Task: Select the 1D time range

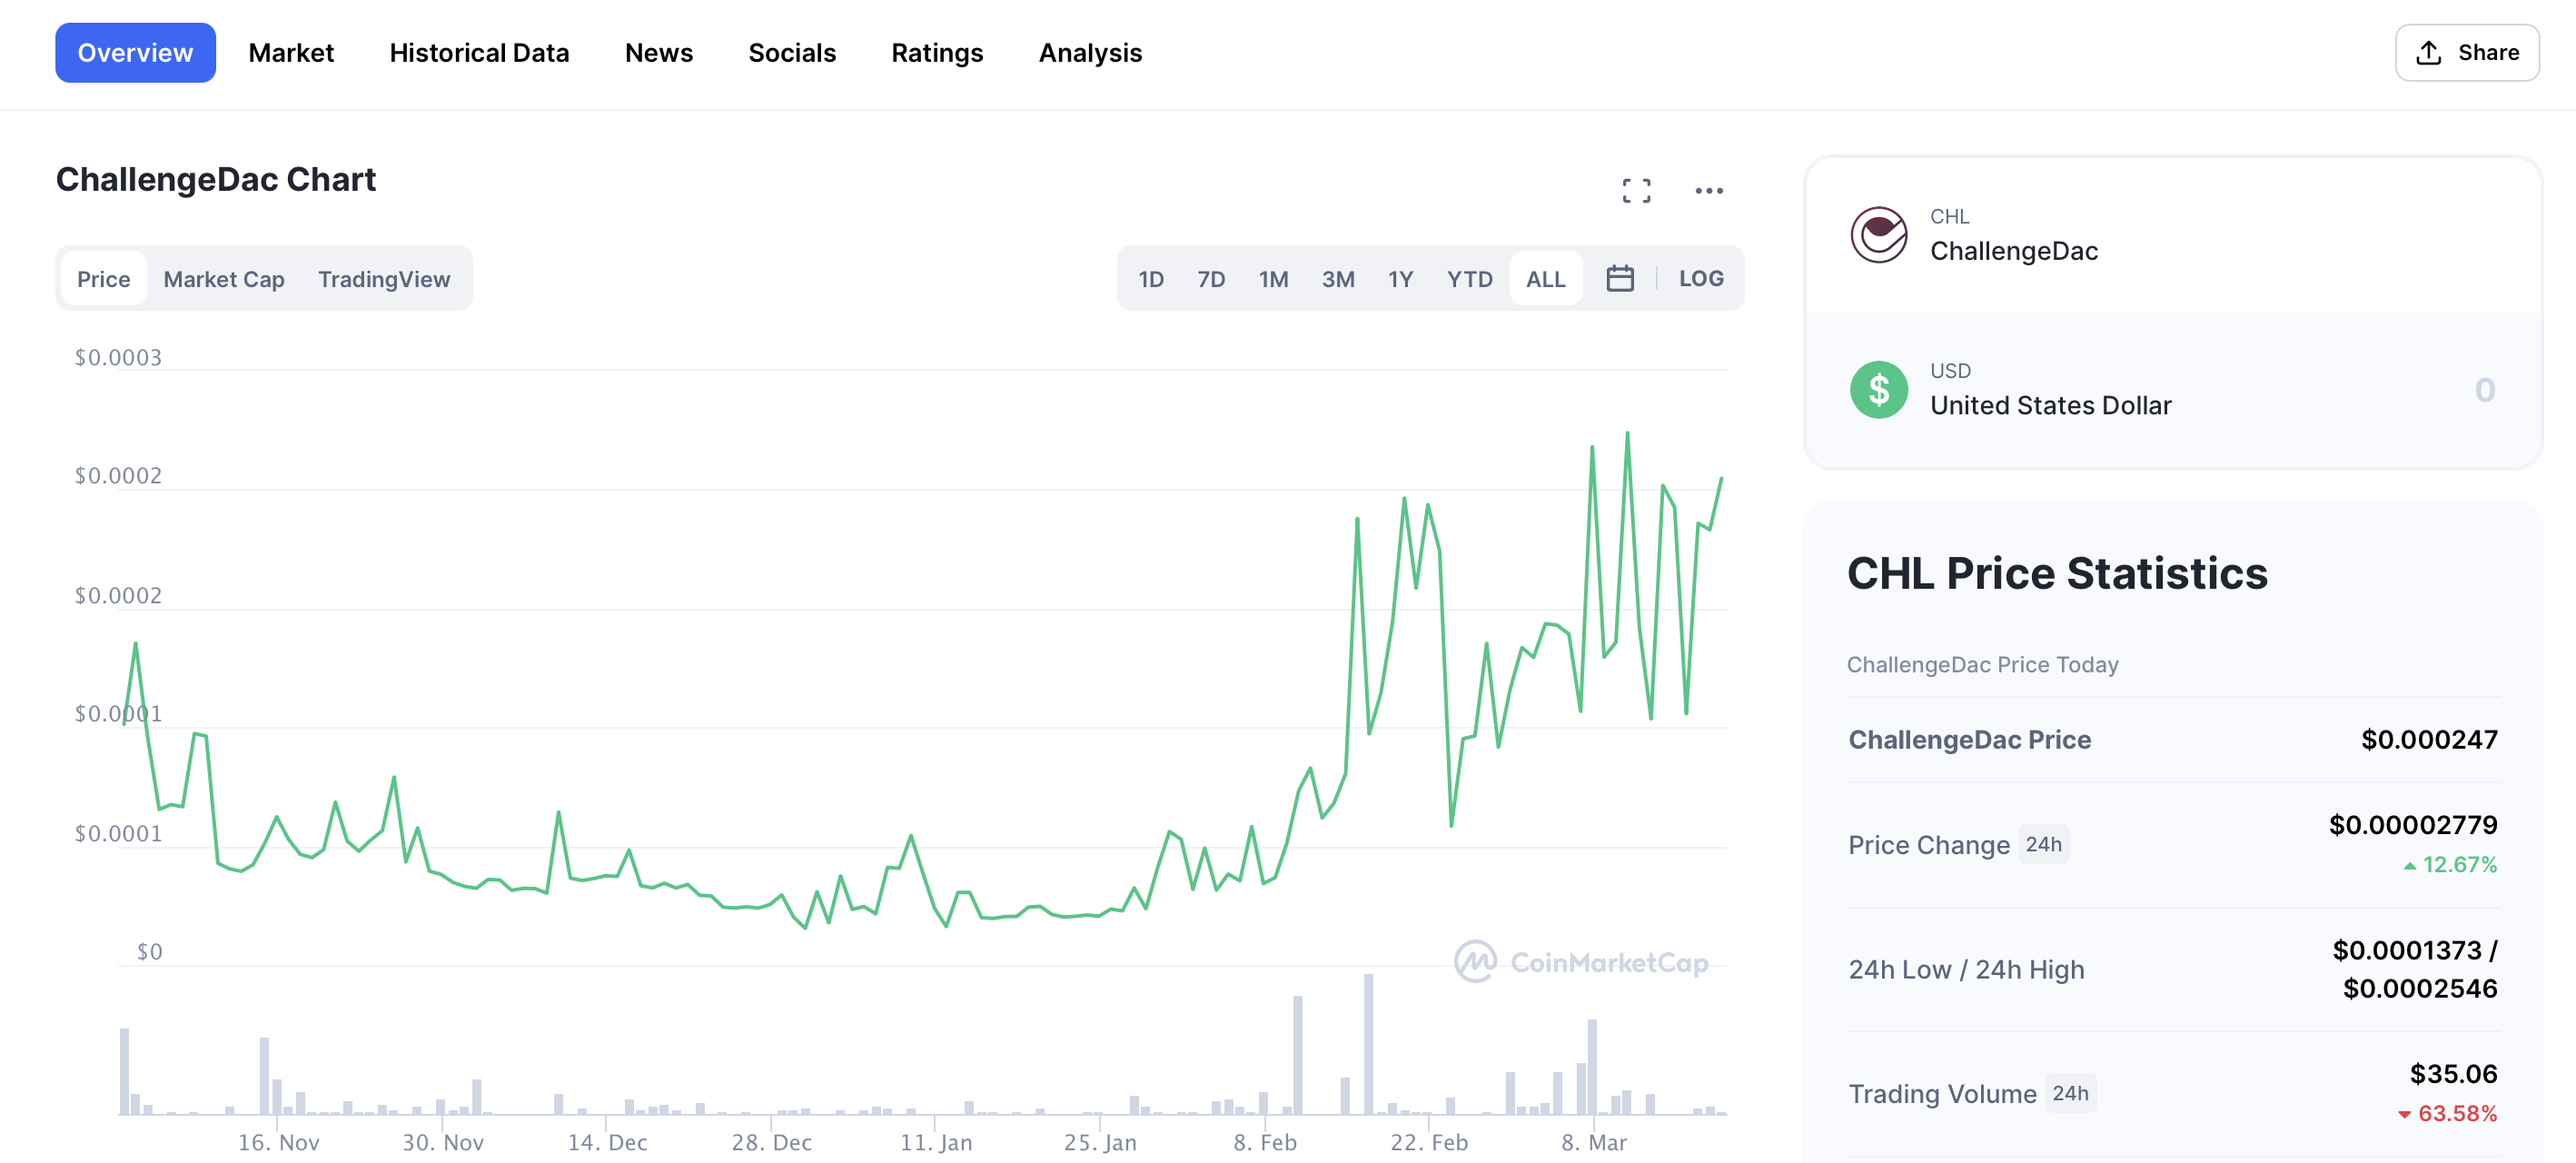Action: tap(1150, 279)
